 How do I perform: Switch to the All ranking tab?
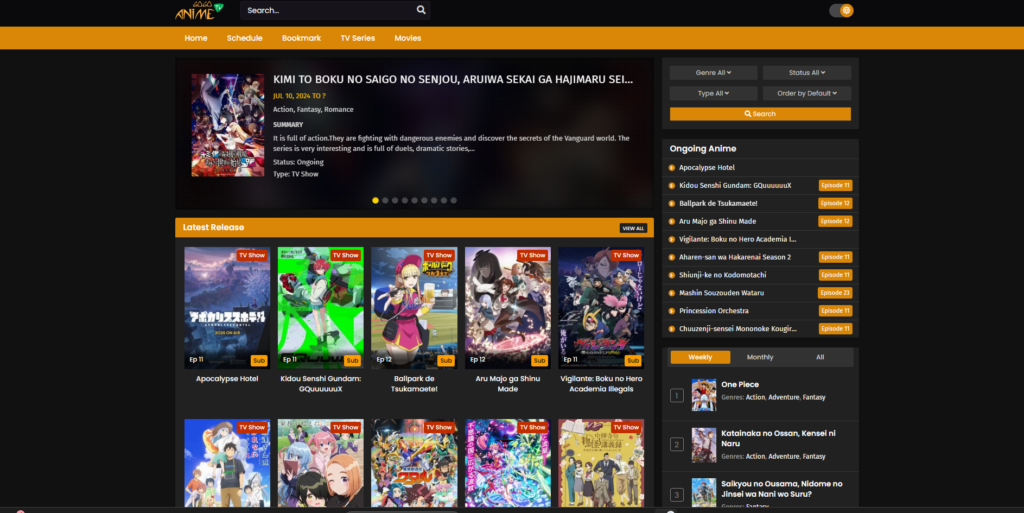click(x=820, y=357)
